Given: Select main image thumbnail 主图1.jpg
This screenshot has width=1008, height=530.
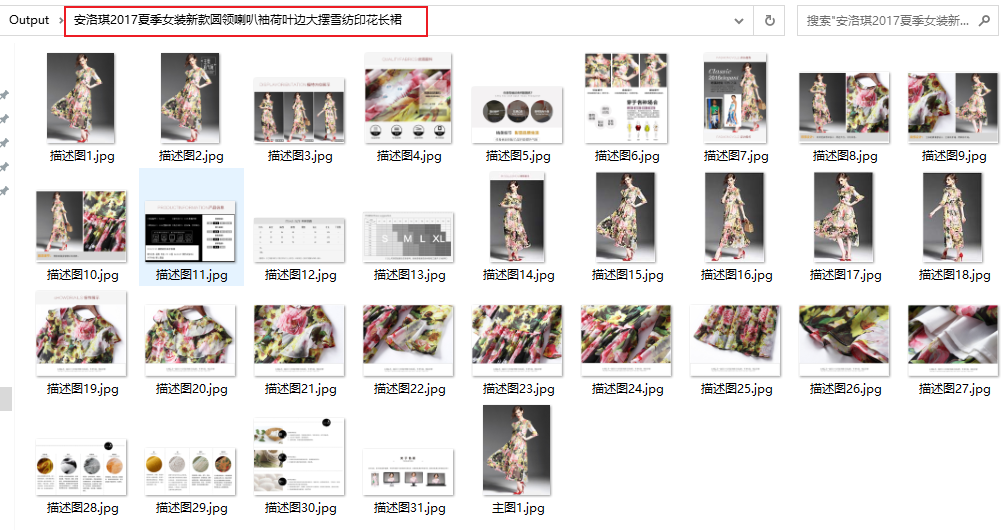Looking at the screenshot, I should (517, 450).
